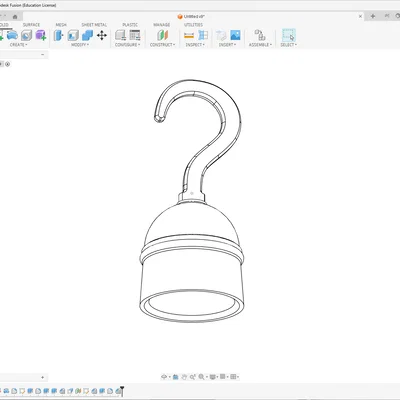Screen dimensions: 400x400
Task: Activate the window Select tool icon
Action: [289, 35]
